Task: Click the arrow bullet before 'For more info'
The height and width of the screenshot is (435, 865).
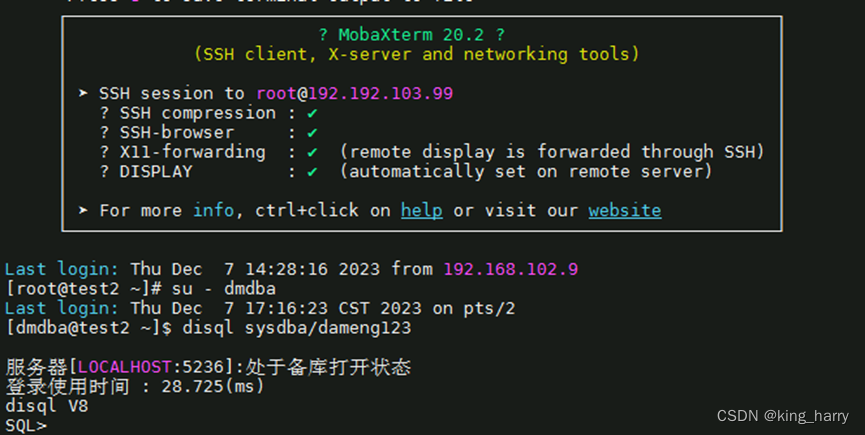Action: 83,210
